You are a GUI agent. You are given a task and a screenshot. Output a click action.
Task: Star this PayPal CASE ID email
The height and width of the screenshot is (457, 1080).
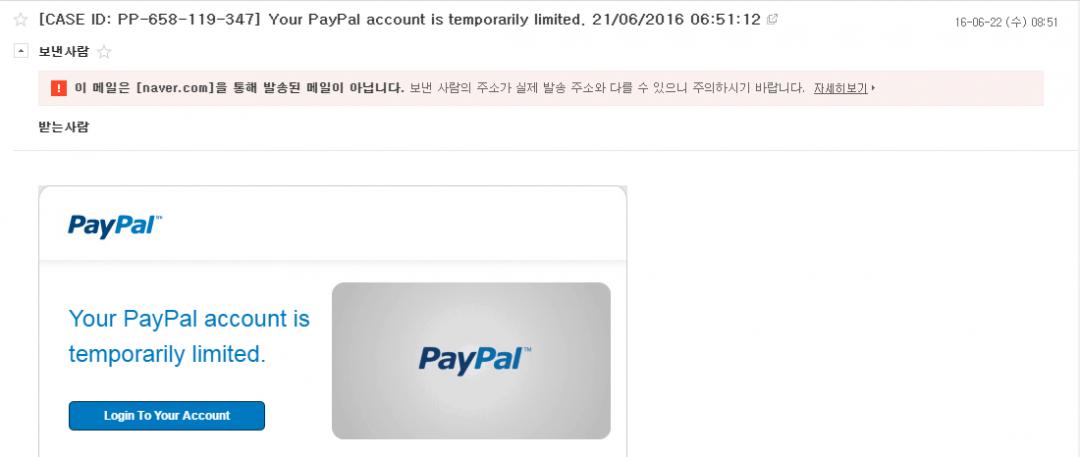click(21, 20)
